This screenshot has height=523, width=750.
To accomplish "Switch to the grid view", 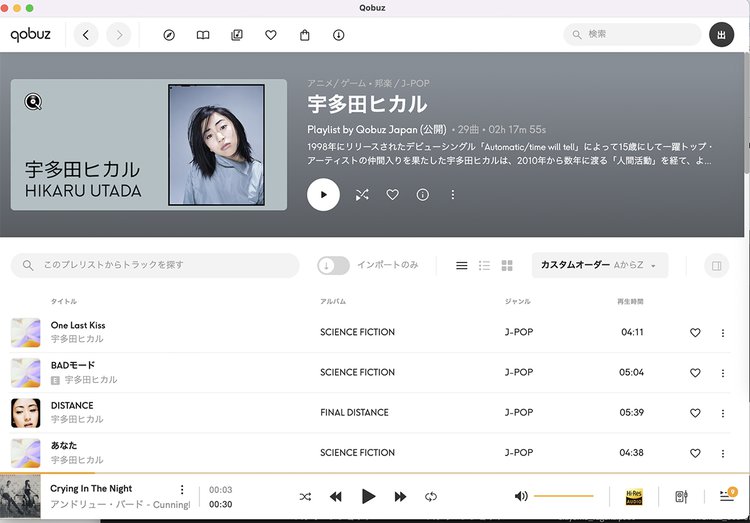I will 507,266.
